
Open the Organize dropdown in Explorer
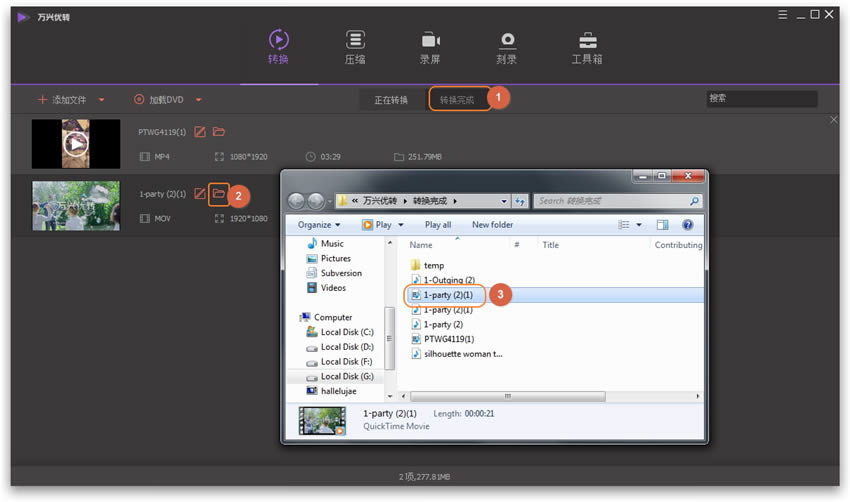[318, 225]
